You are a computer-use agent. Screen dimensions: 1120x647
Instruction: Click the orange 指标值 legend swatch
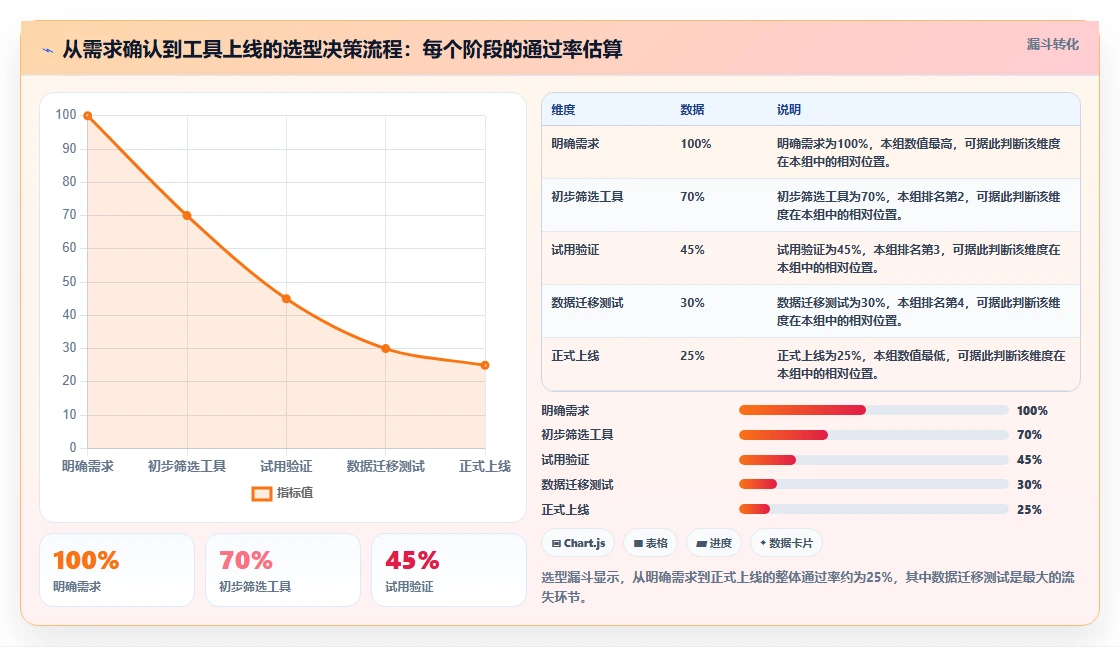click(262, 493)
